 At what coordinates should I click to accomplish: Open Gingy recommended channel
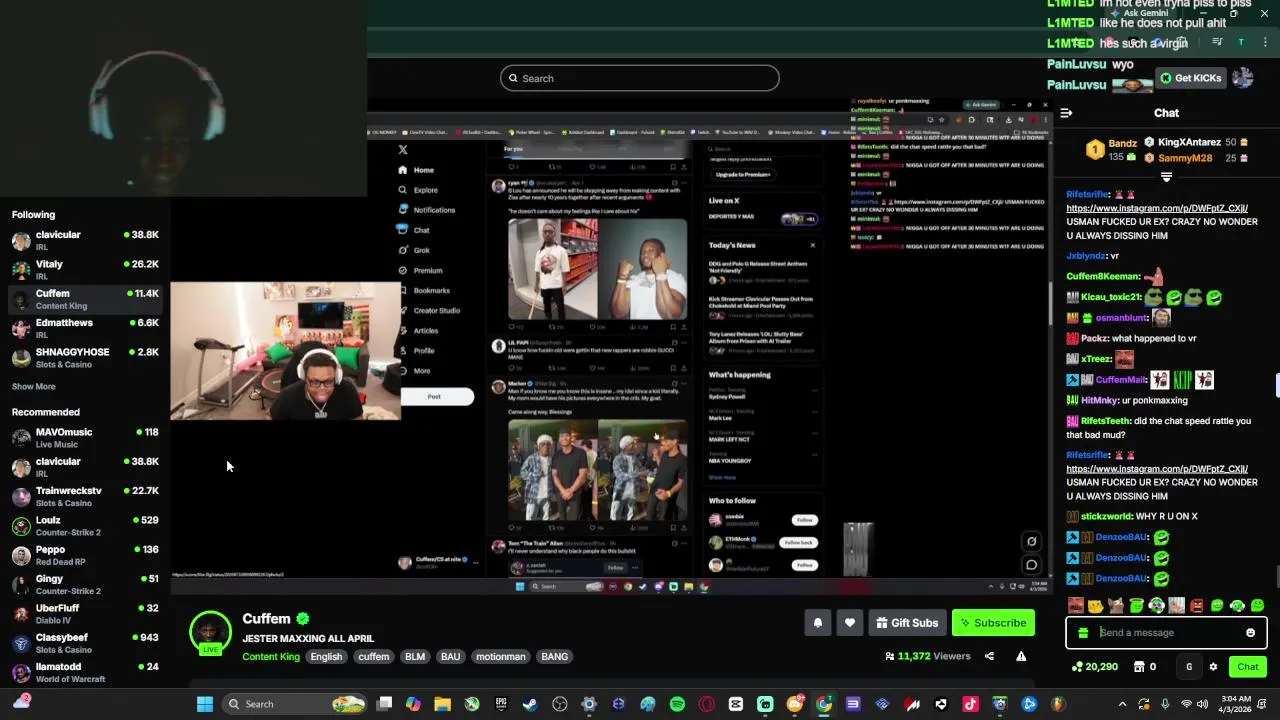coord(85,584)
